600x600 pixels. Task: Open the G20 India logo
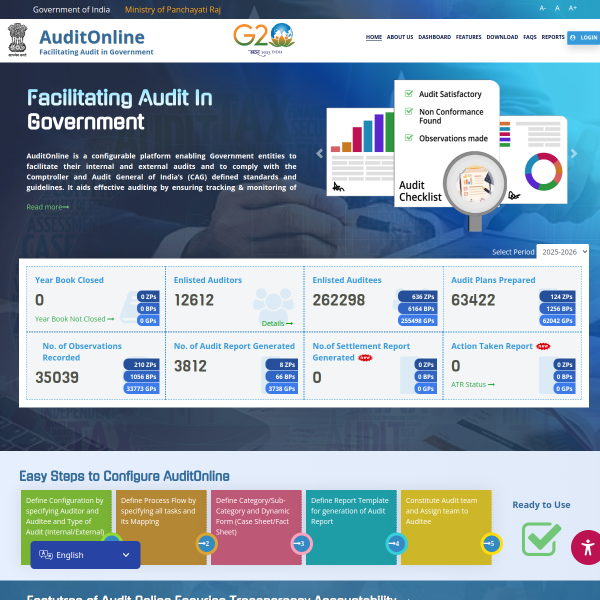coord(264,40)
